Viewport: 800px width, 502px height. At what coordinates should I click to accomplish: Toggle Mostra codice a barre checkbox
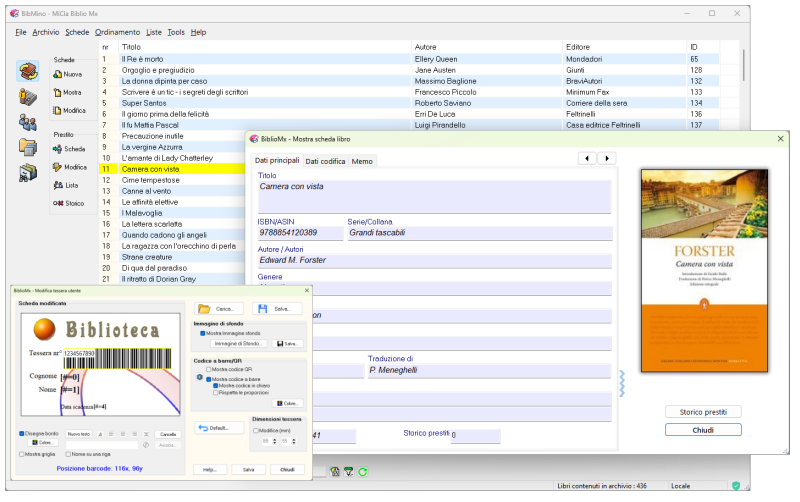208,379
